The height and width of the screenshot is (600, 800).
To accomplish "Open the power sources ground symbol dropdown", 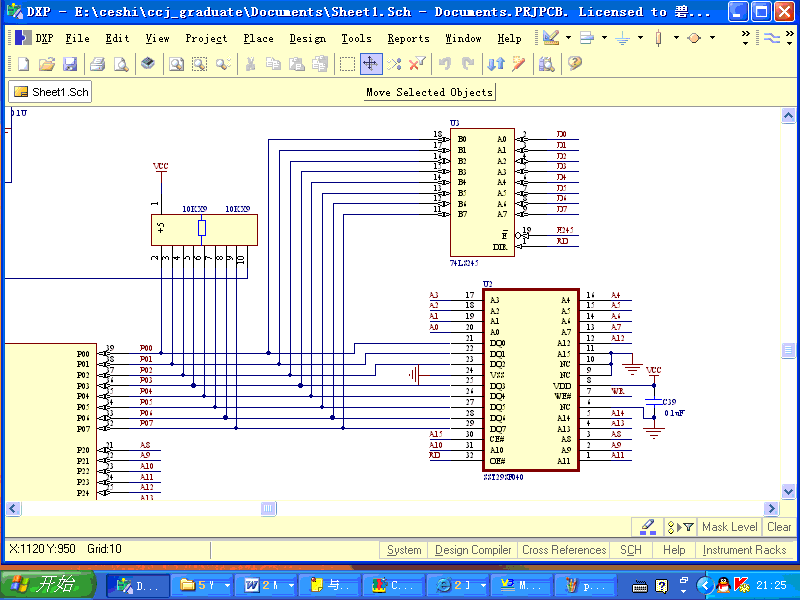I will (640, 38).
